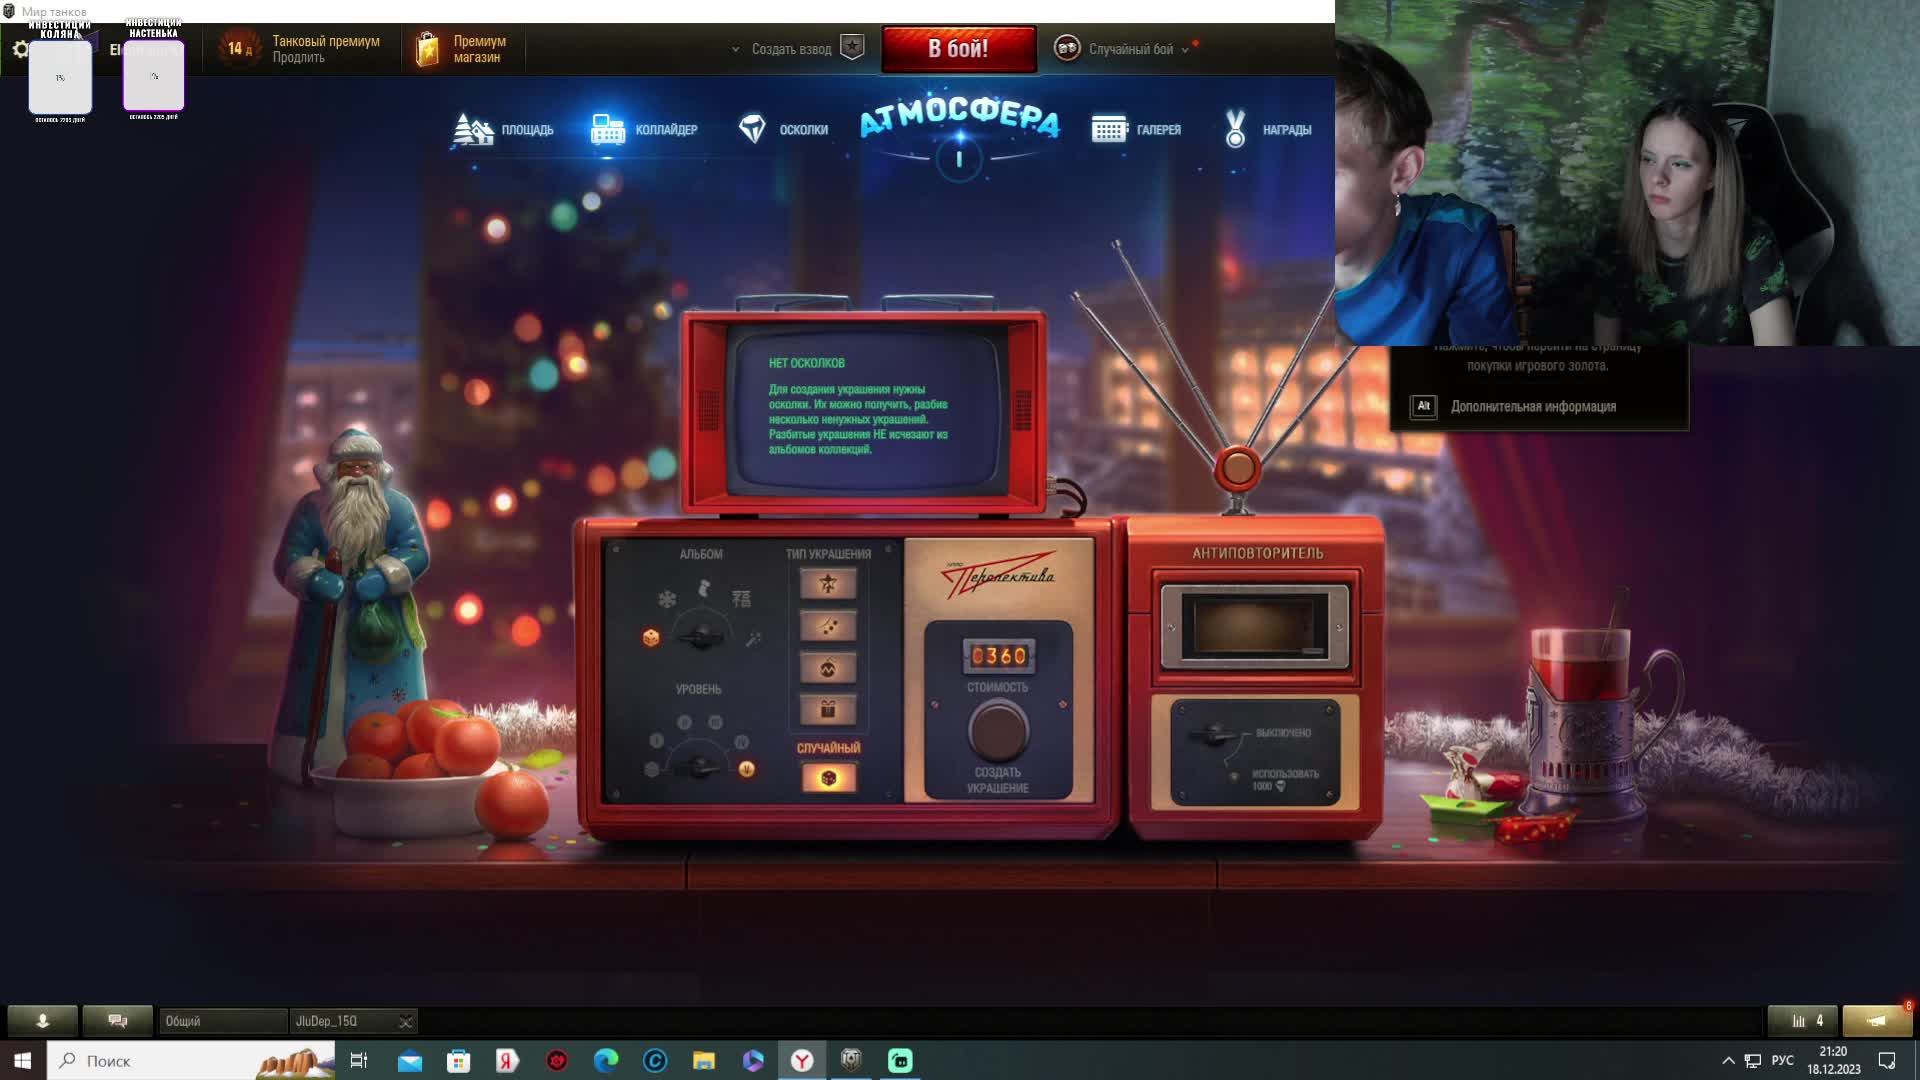Viewport: 1920px width, 1080px height.
Task: Open the Осколки tab
Action: [x=783, y=130]
